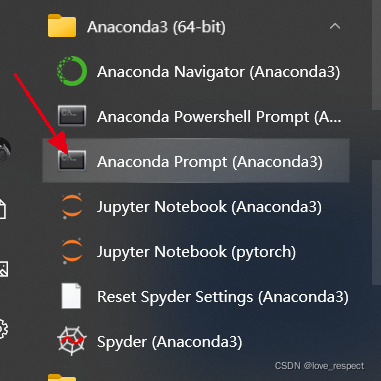381x381 pixels.
Task: Toggle the Anaconda3 (64-bit) folder header text
Action: pos(156,27)
